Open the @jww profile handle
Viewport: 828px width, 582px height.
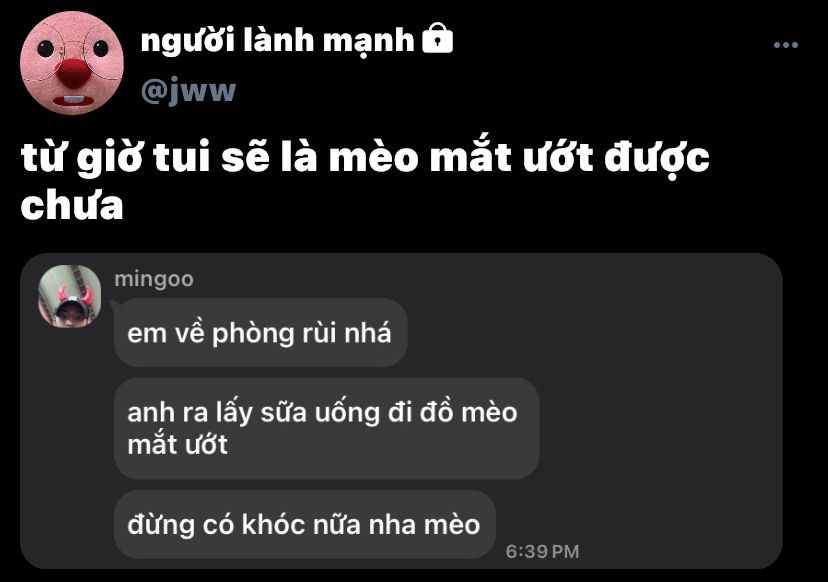[x=189, y=91]
